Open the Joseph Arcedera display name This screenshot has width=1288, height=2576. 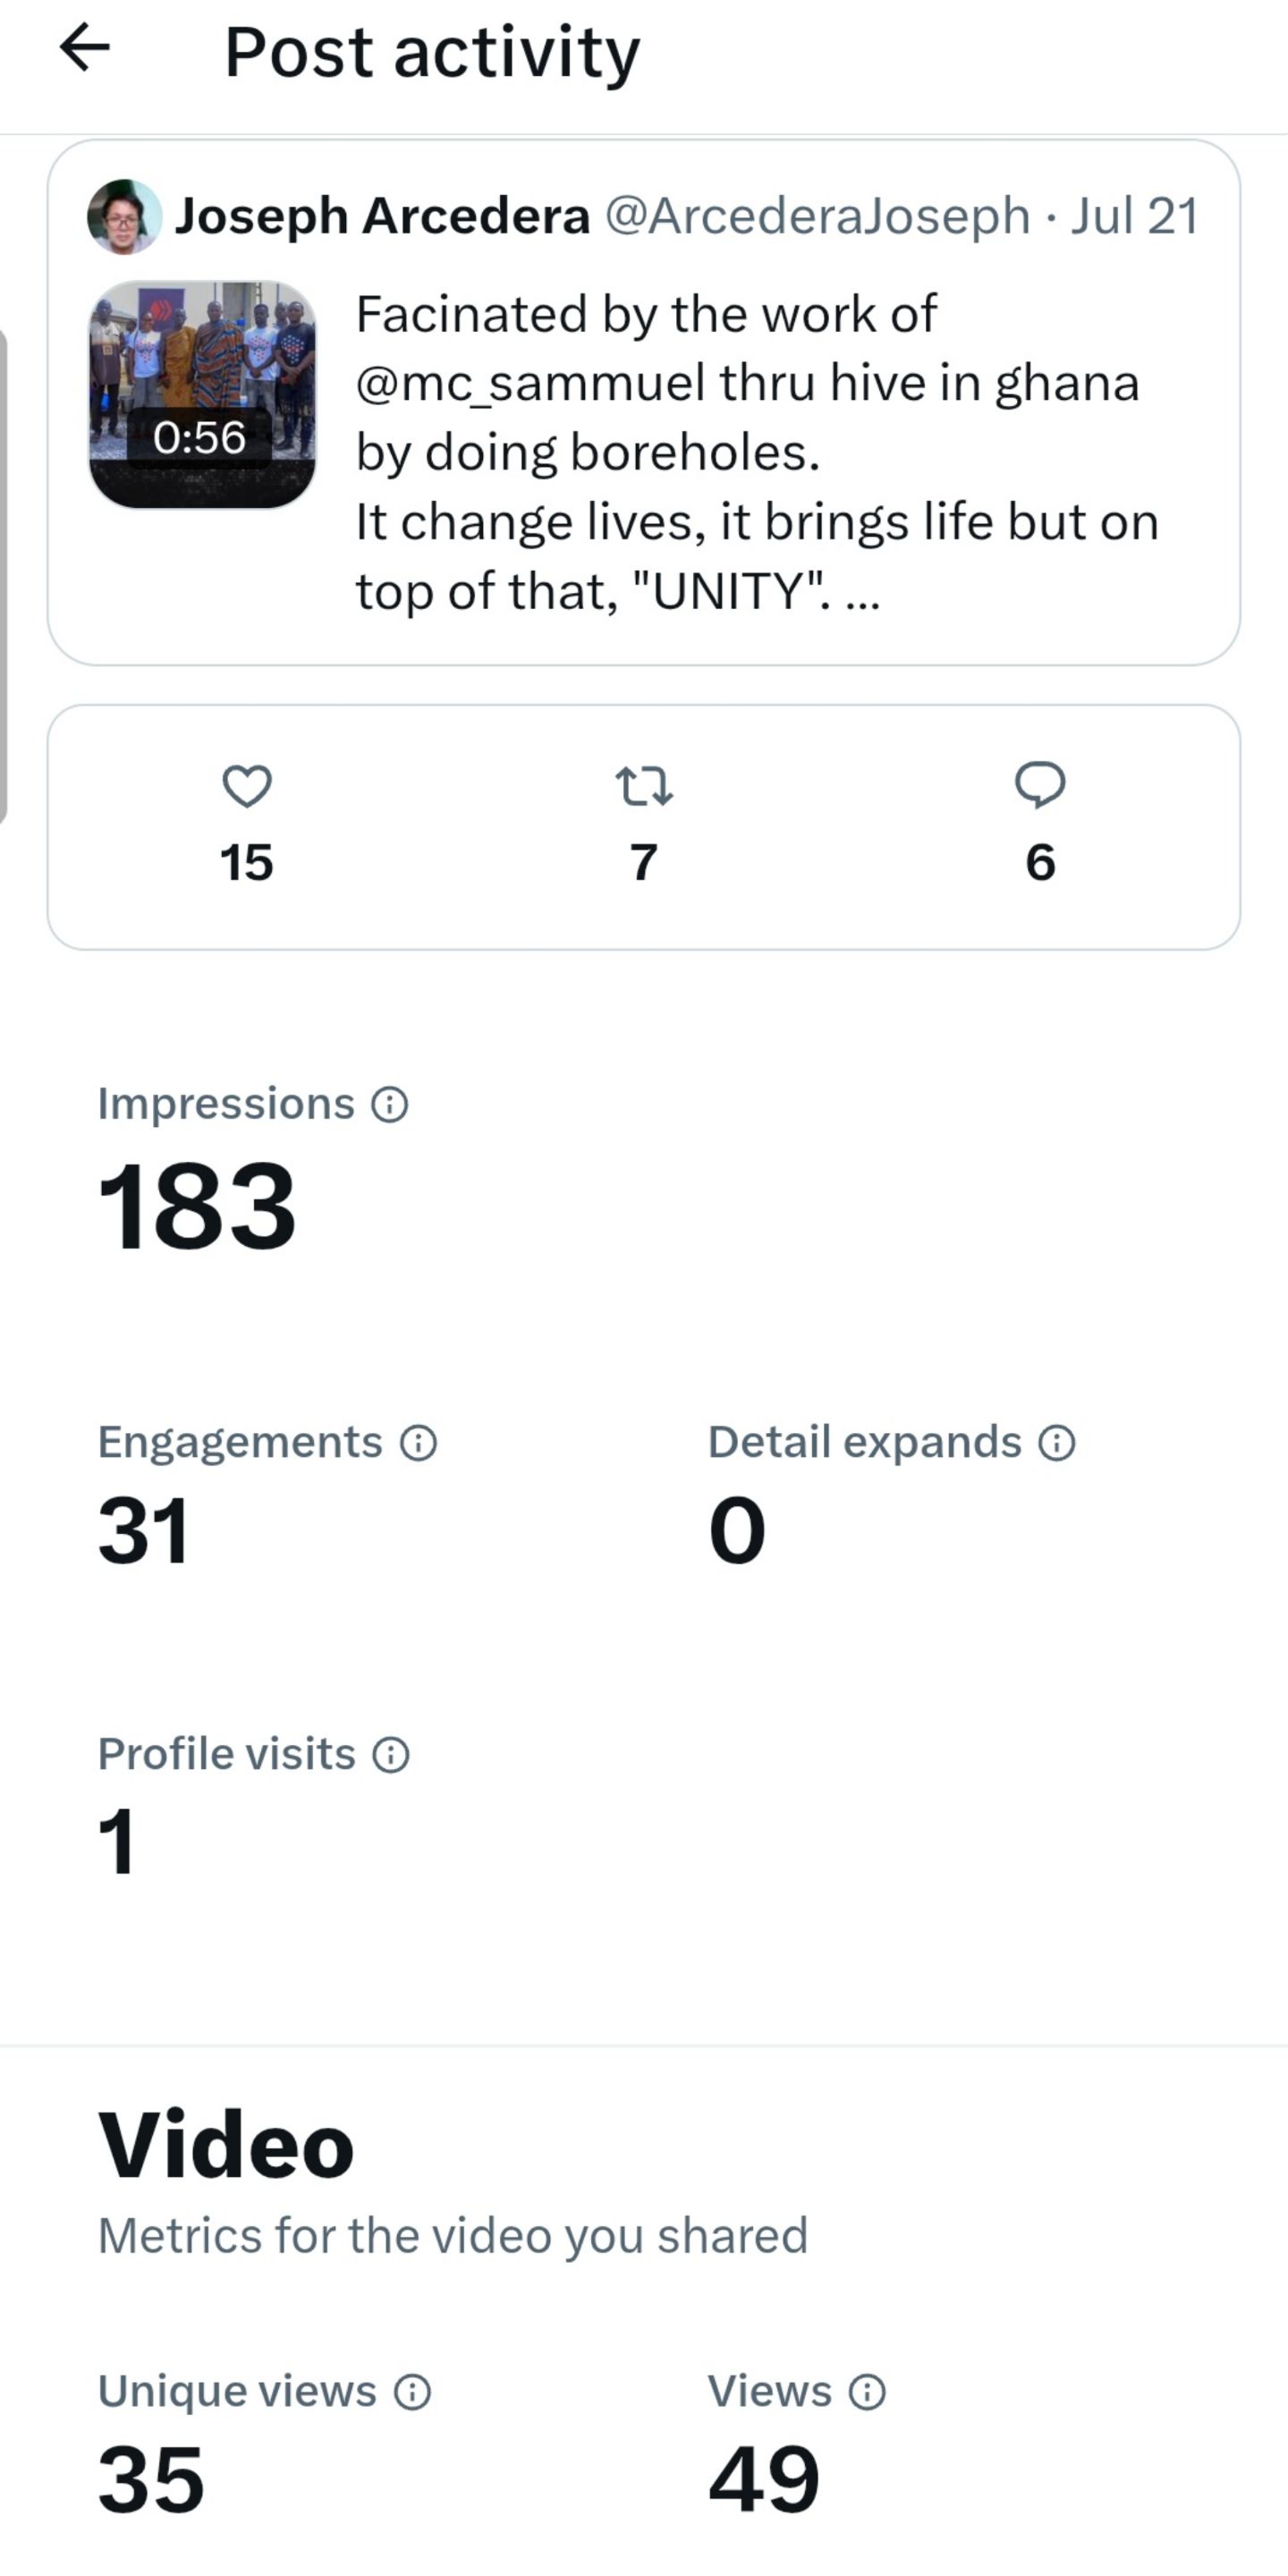382,216
